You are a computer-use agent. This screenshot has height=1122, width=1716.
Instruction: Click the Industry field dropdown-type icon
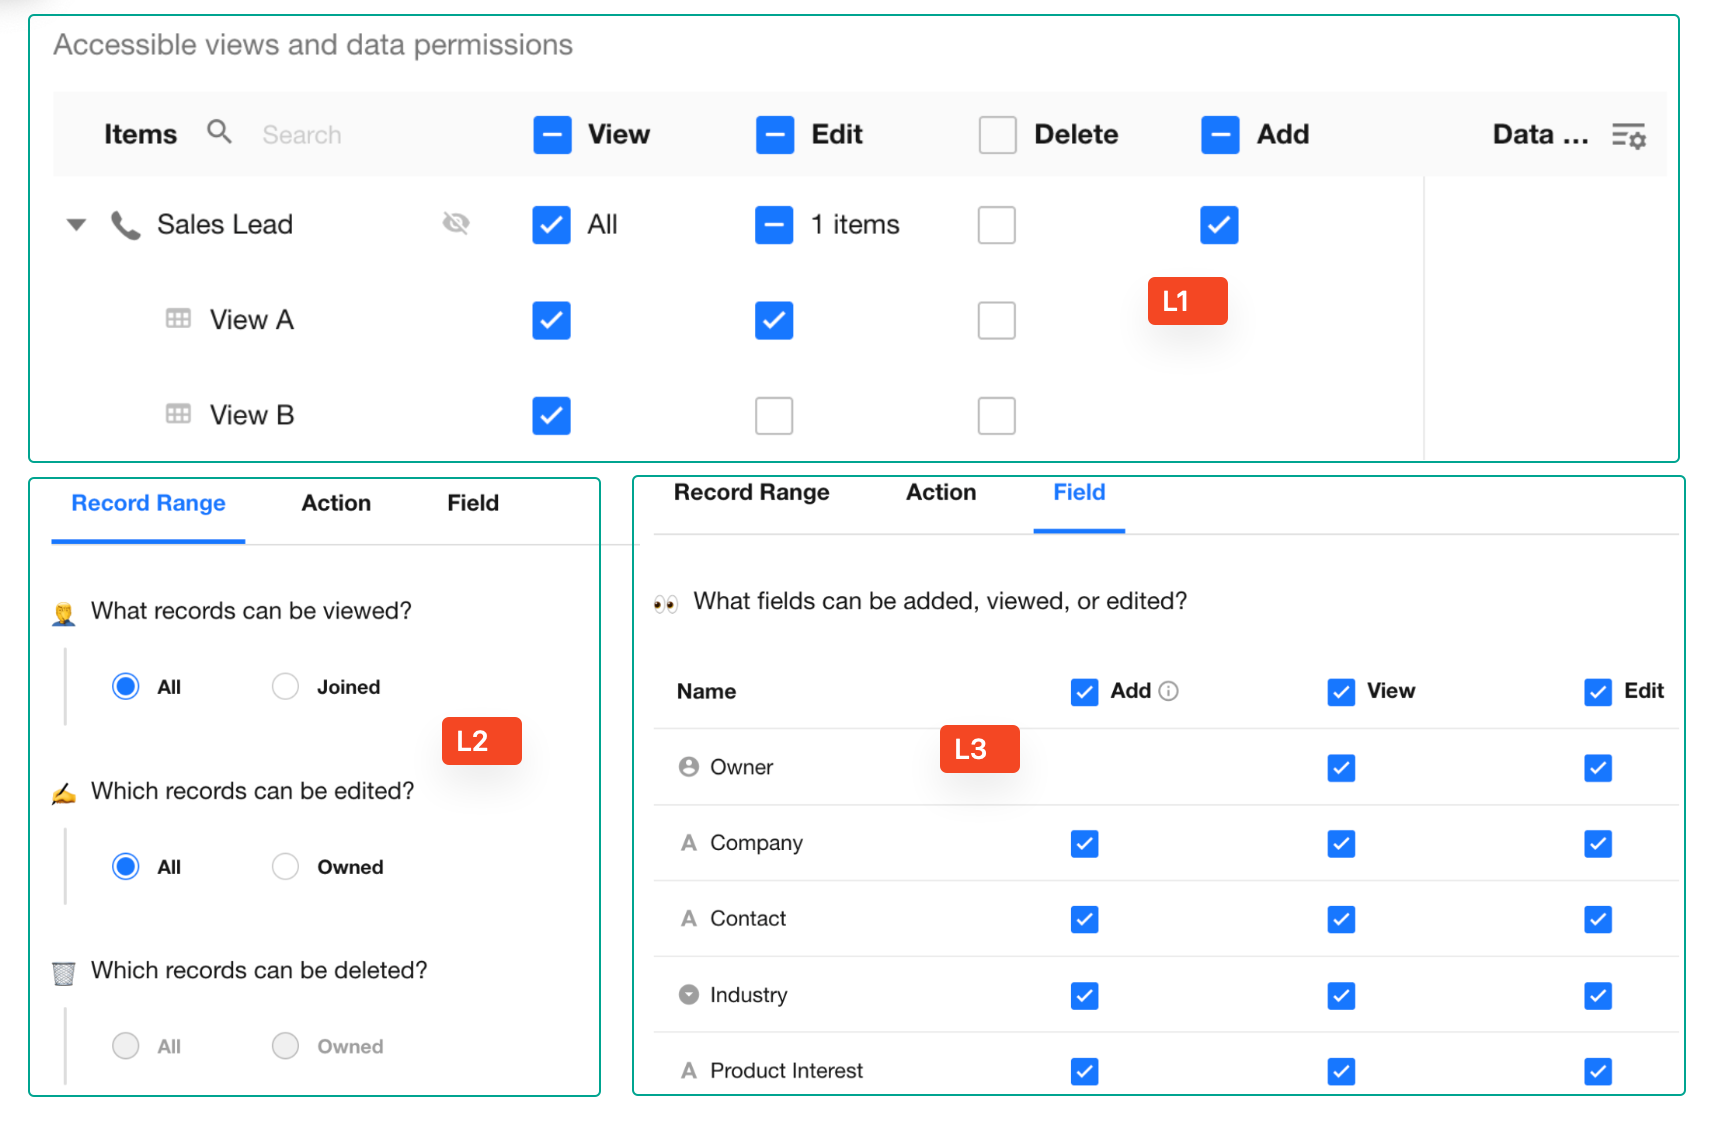[x=688, y=994]
